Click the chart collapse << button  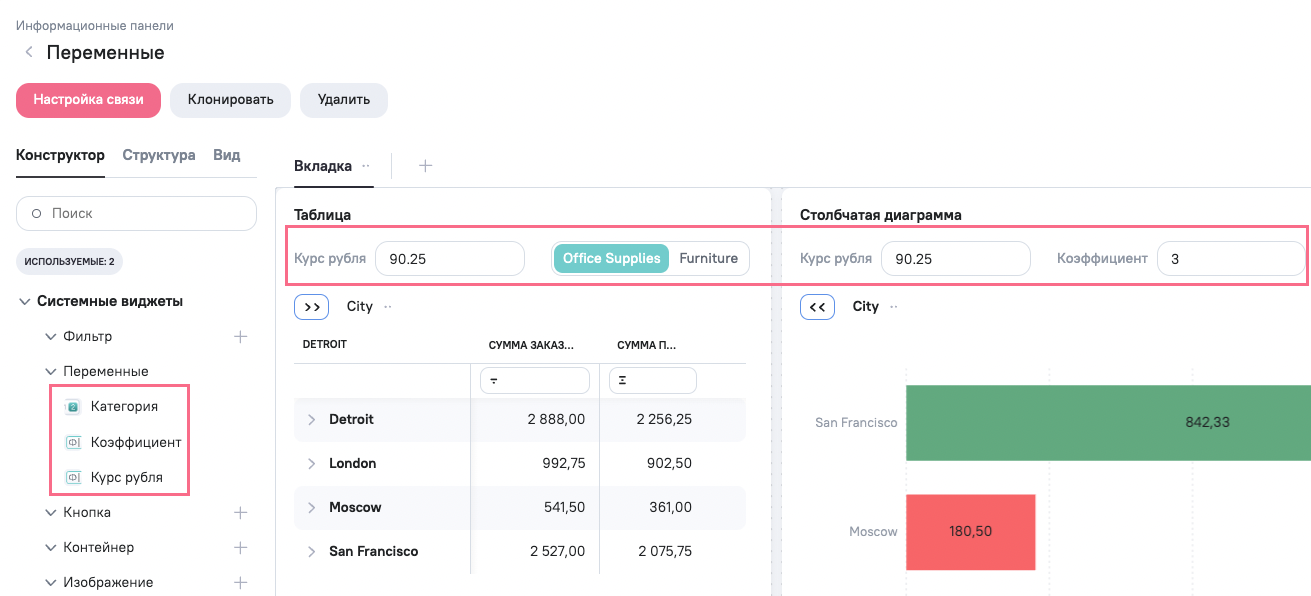[x=817, y=307]
